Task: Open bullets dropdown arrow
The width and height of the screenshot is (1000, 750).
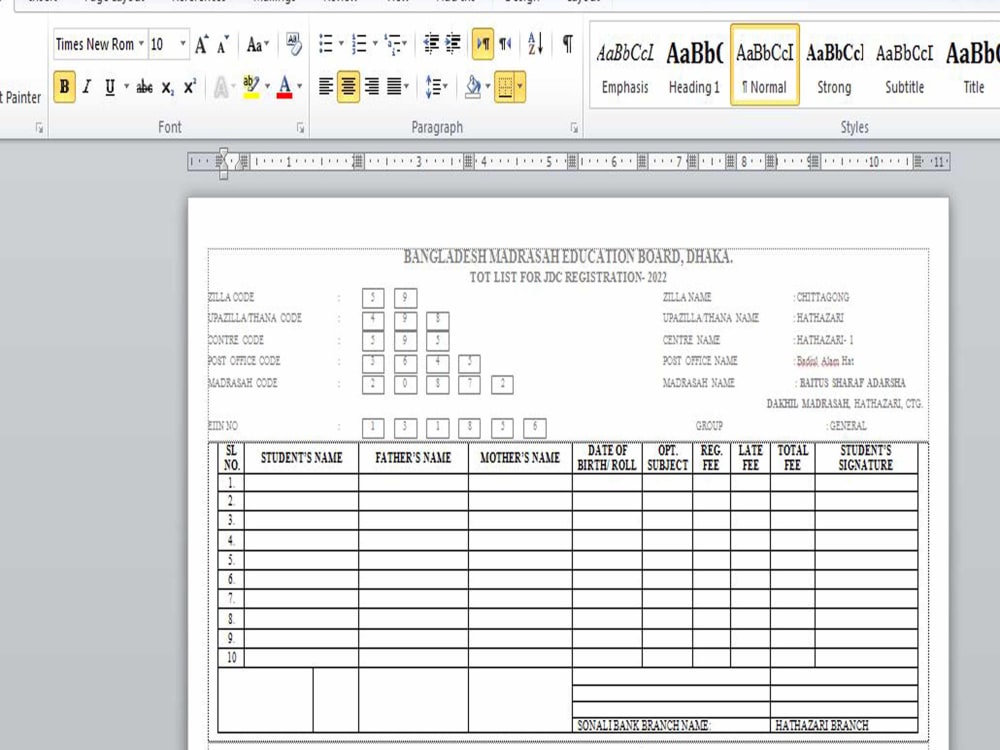Action: point(341,44)
